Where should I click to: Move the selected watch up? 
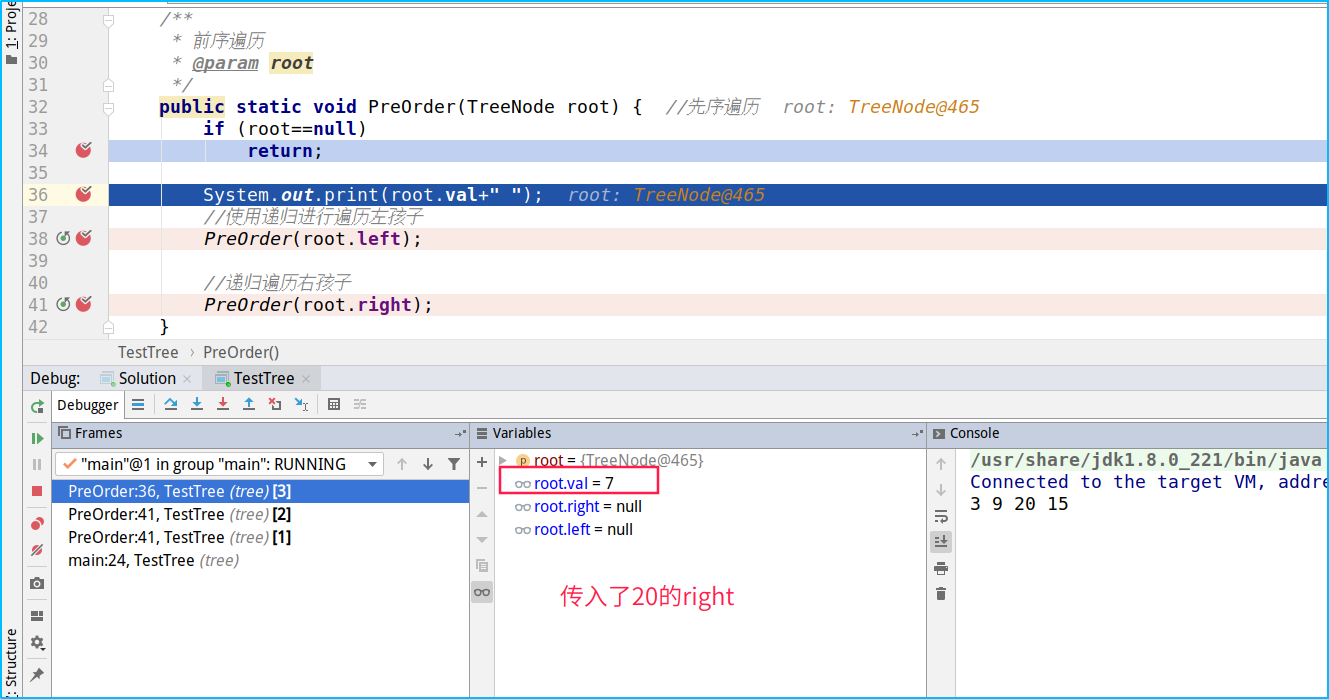click(x=482, y=514)
